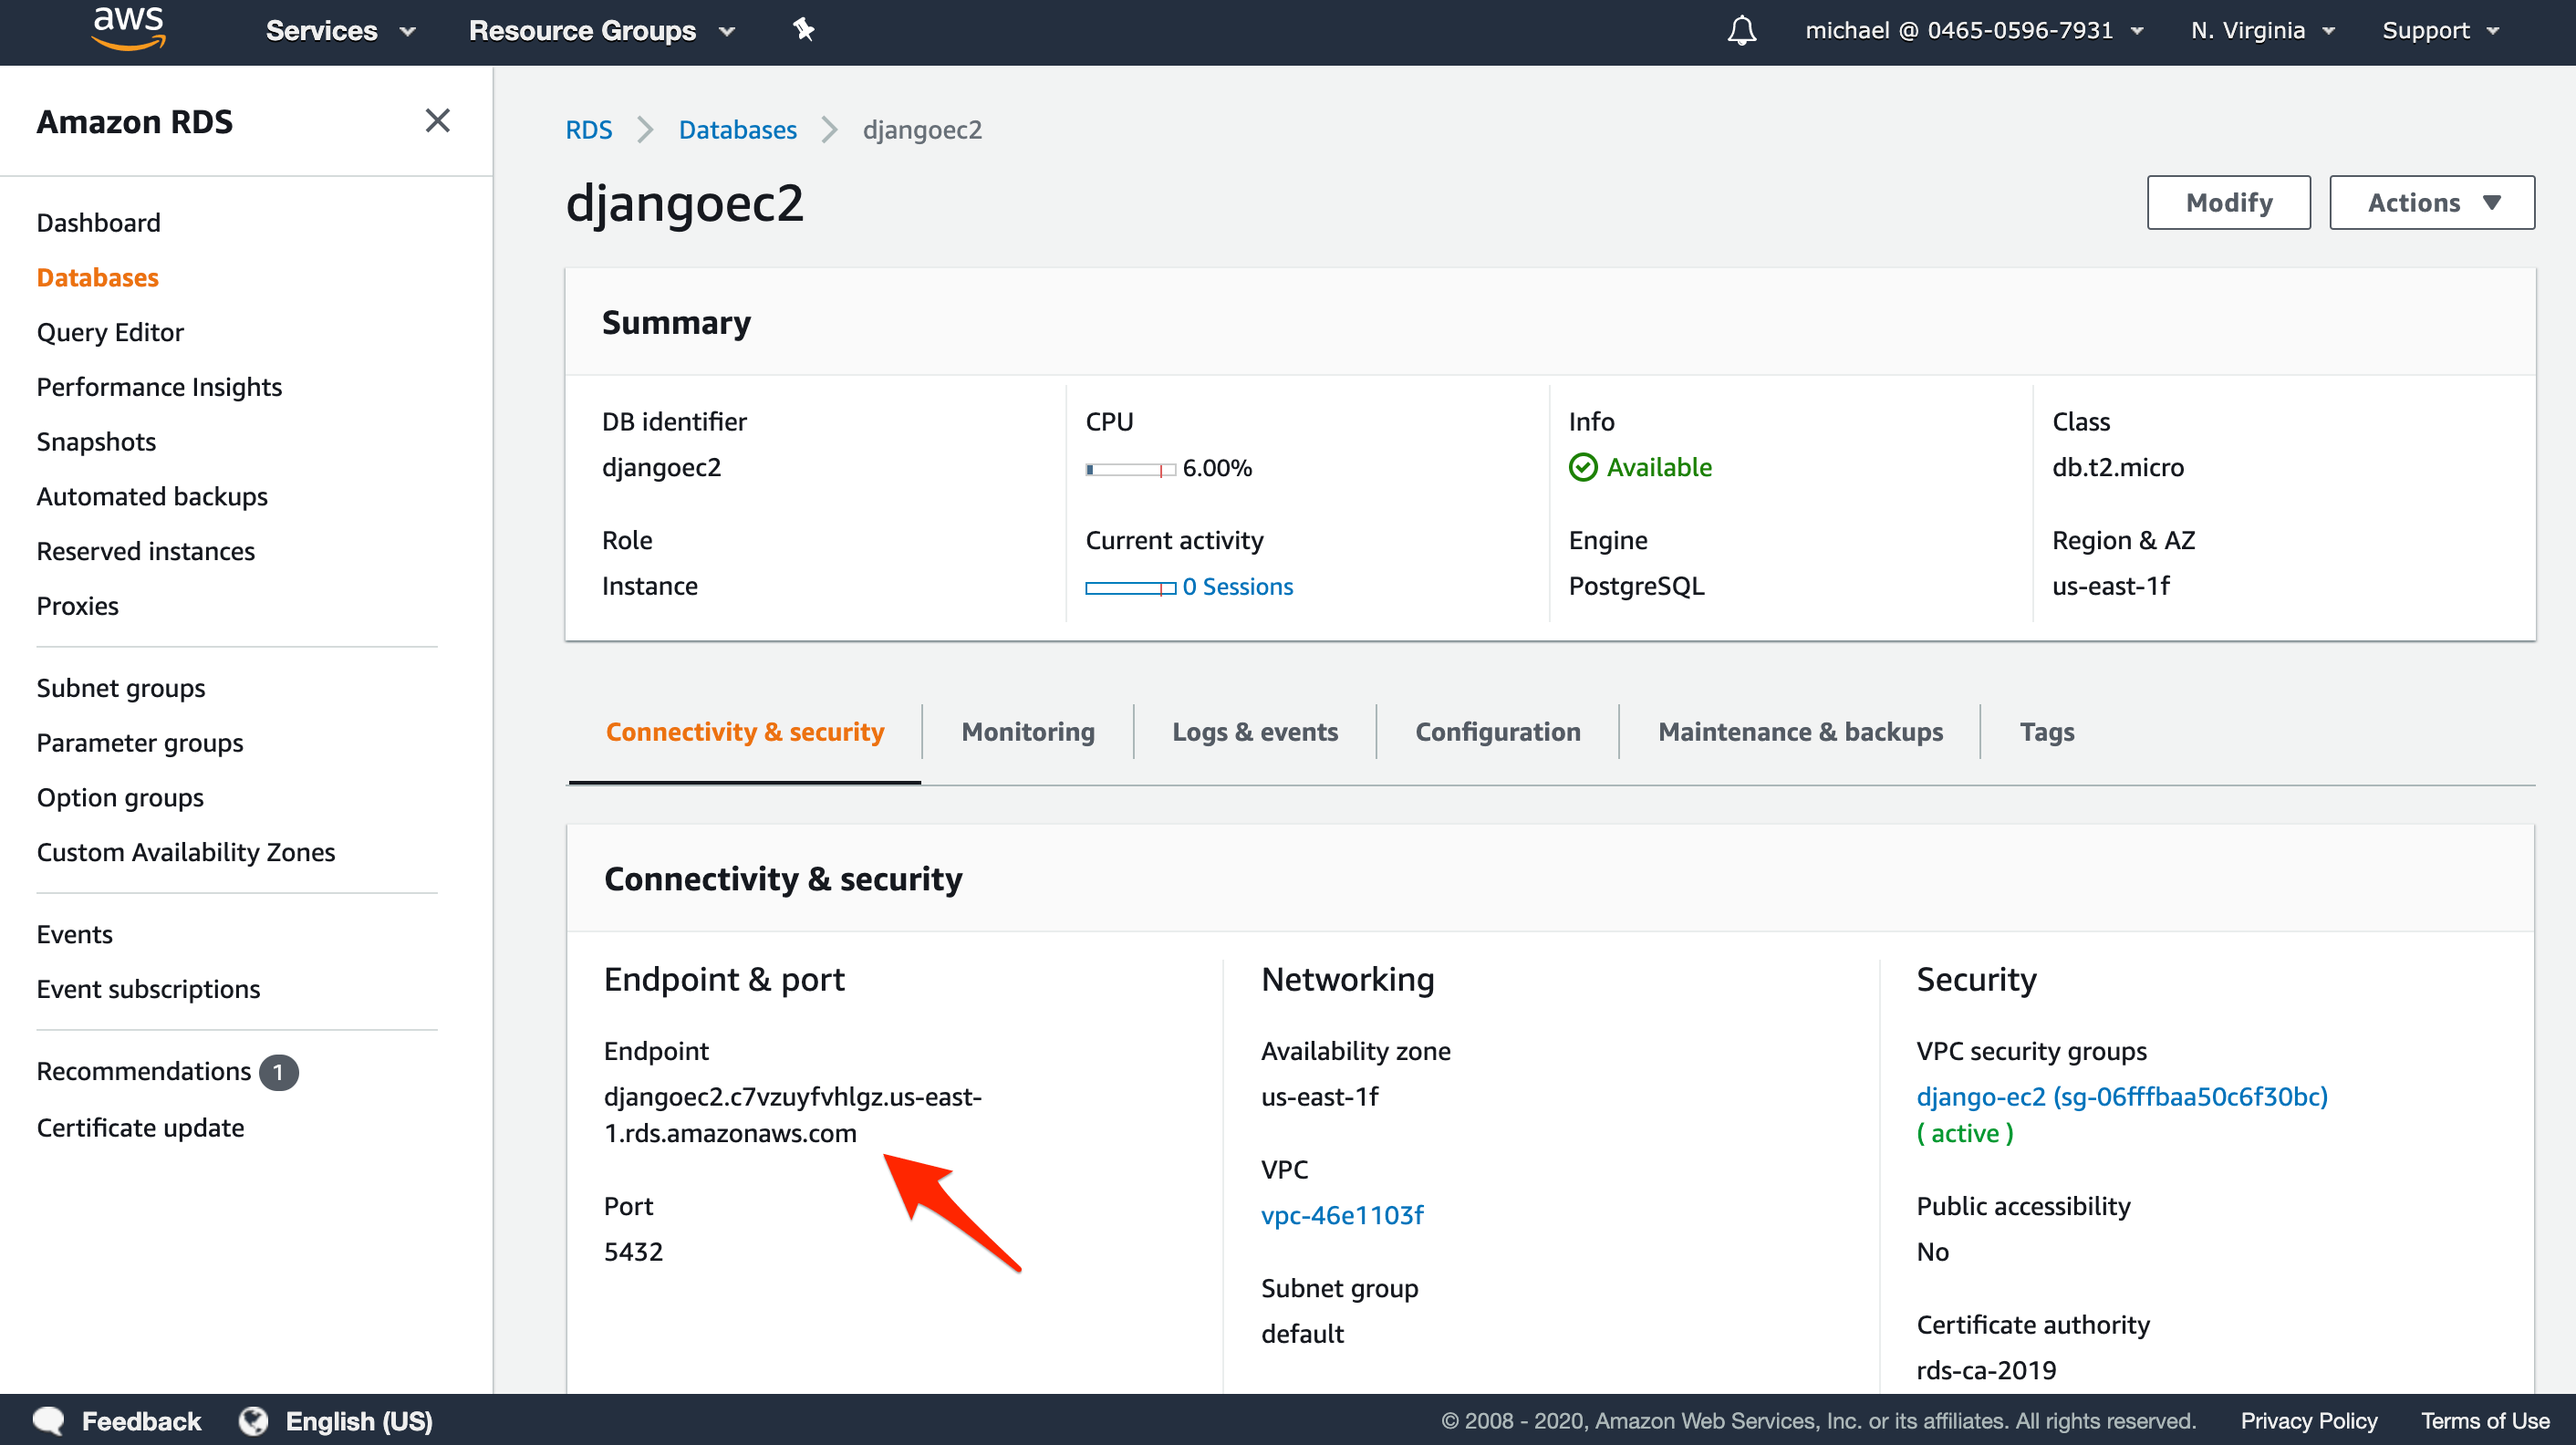This screenshot has width=2576, height=1445.
Task: Click the port value 5432
Action: click(x=633, y=1252)
